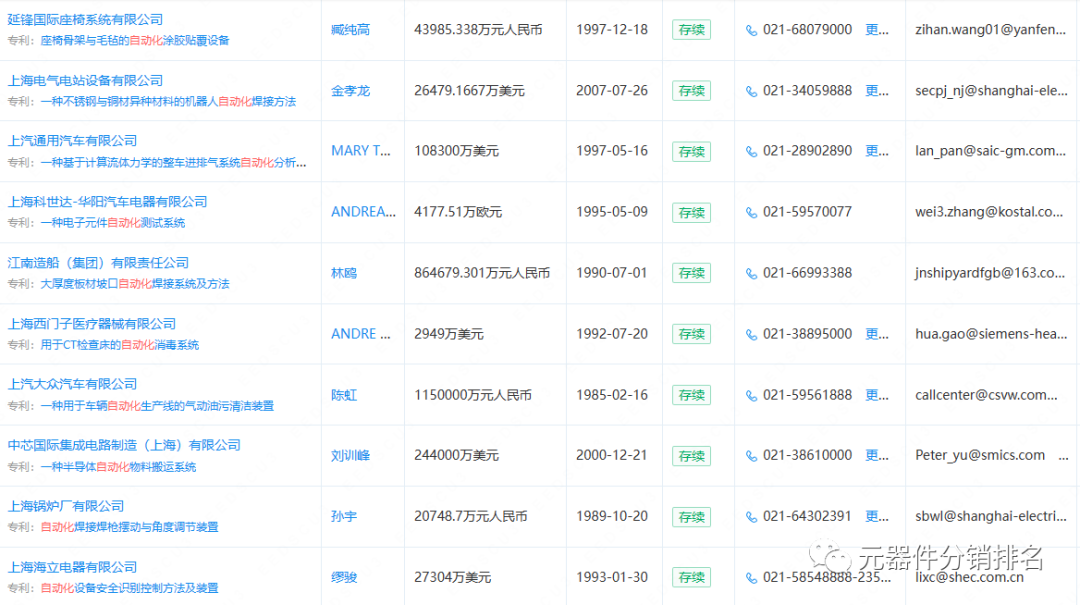Select founding date 1997-12-18

[x=612, y=30]
